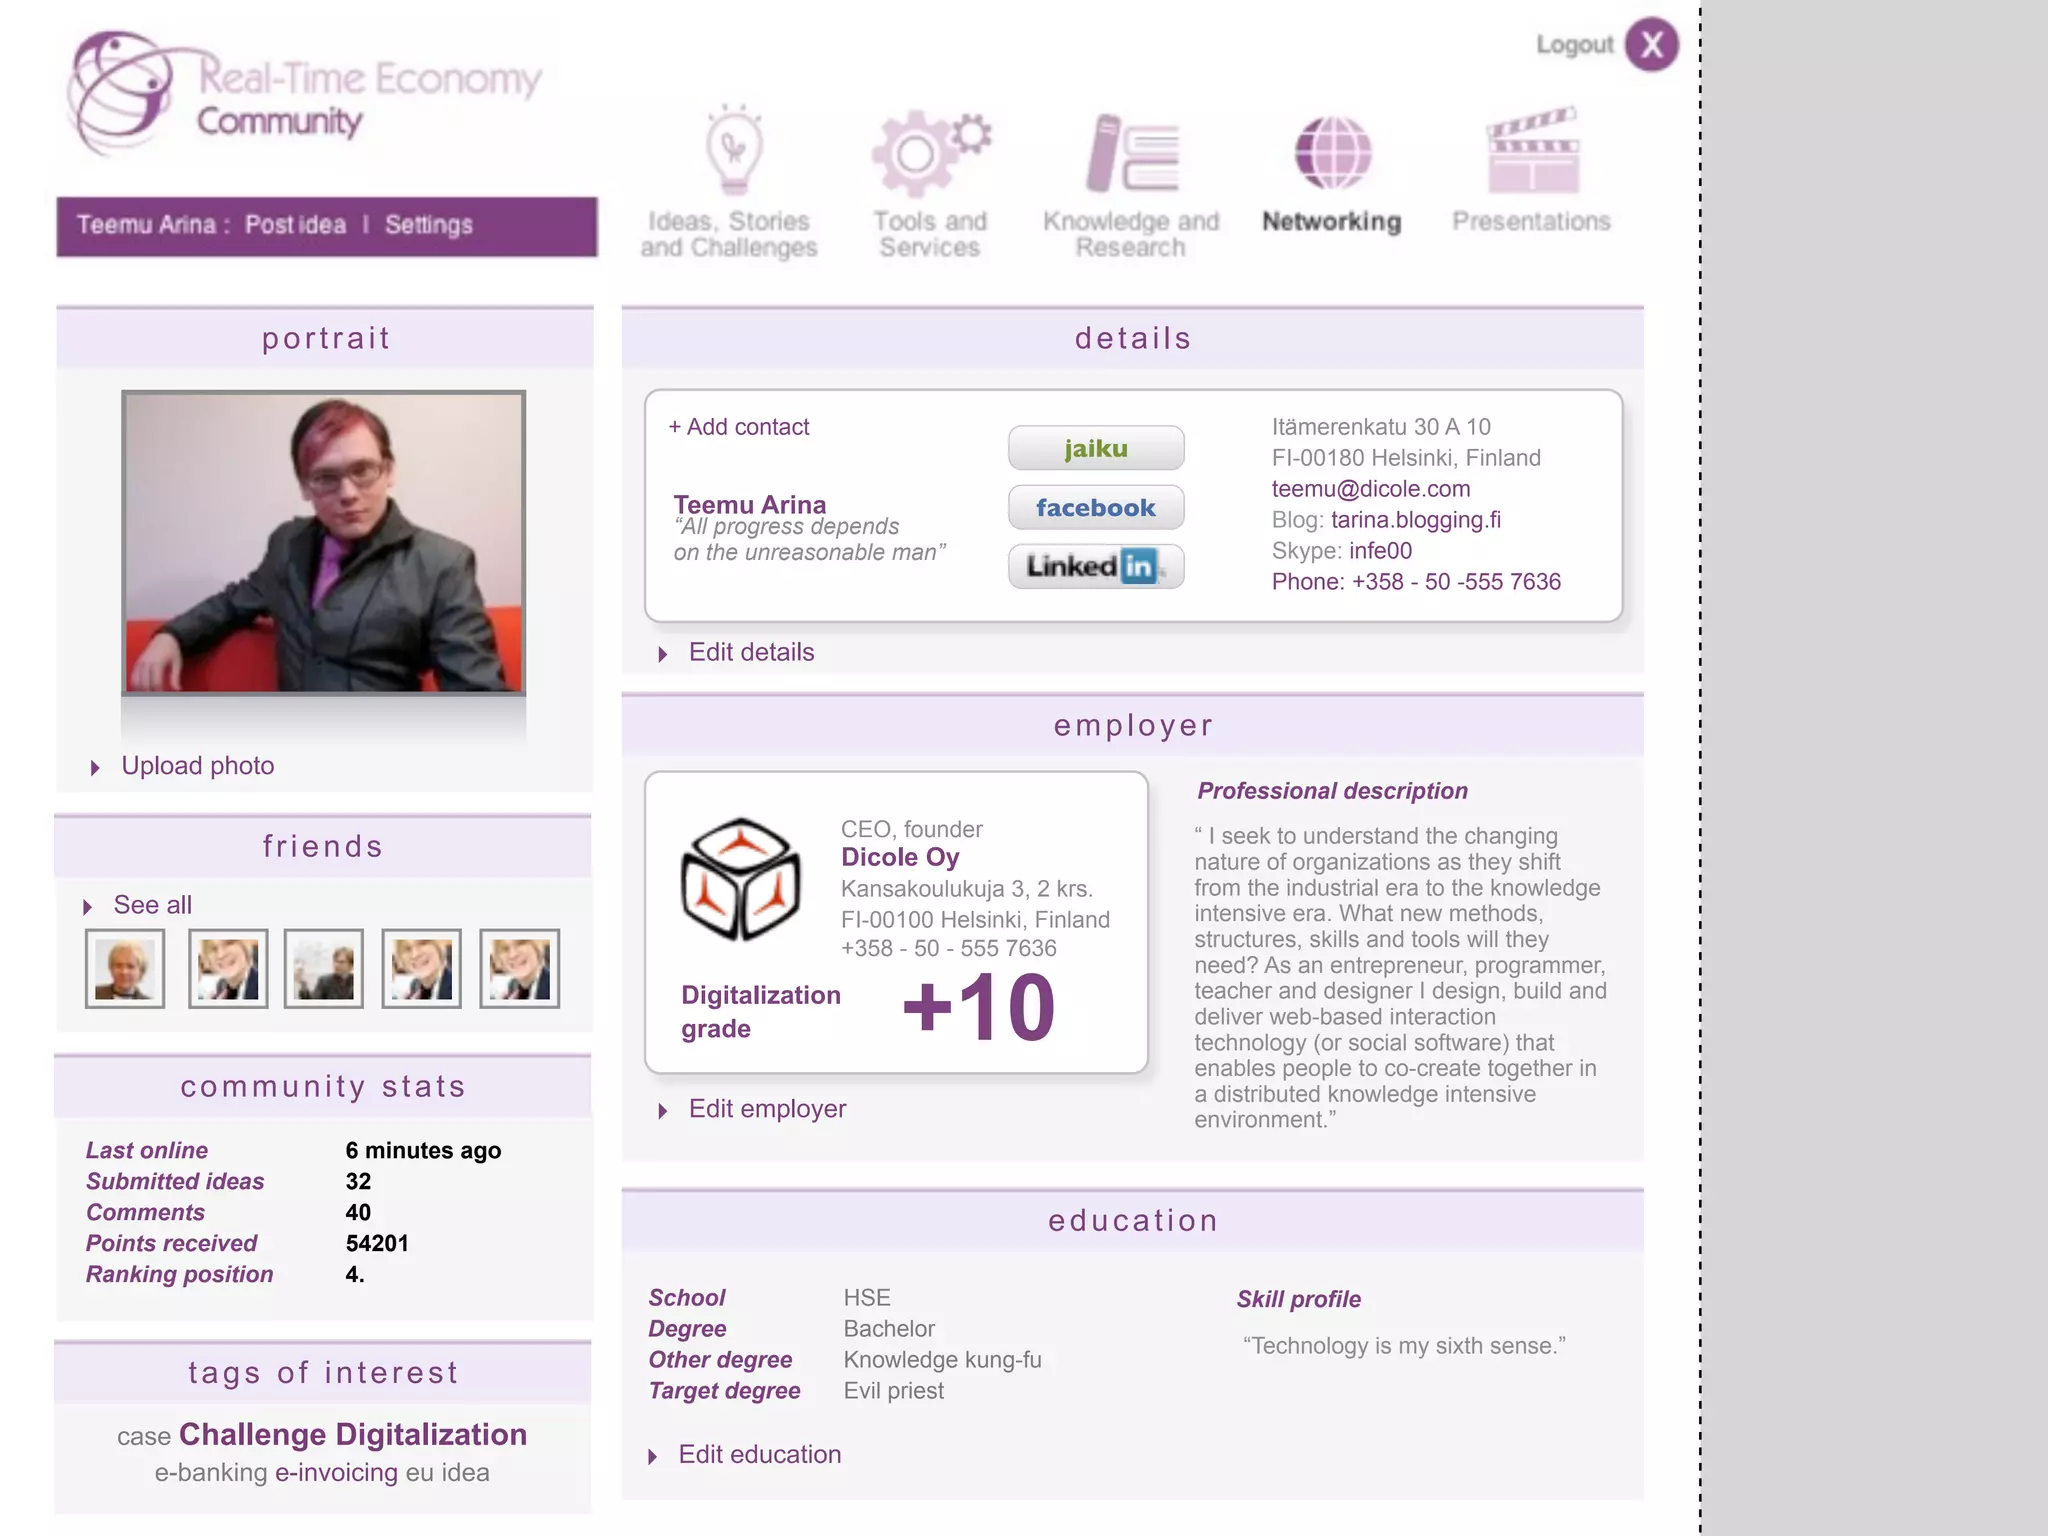Expand the Edit education arrow

(x=653, y=1457)
